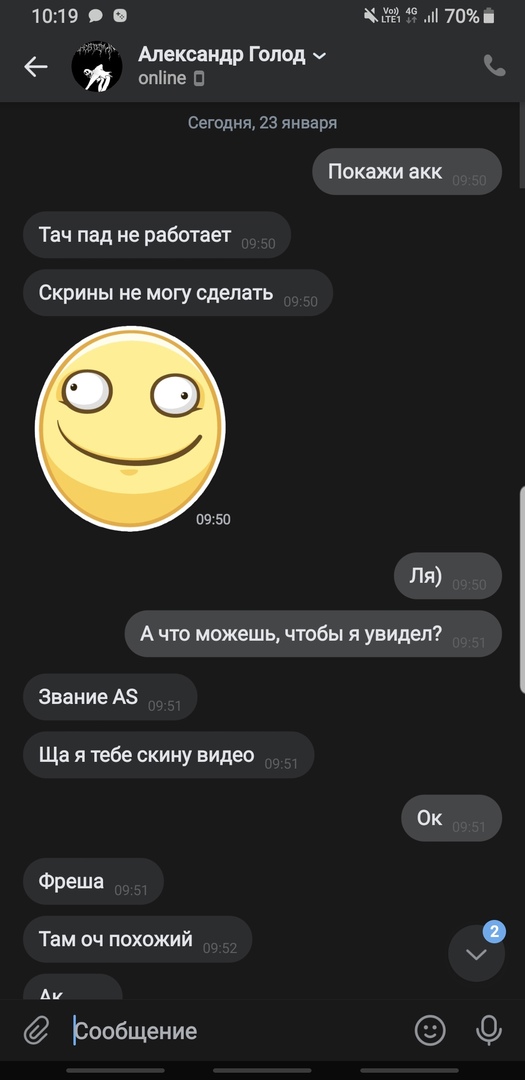525x1080 pixels.
Task: Tap the unread counter badge showing 2
Action: 494,933
